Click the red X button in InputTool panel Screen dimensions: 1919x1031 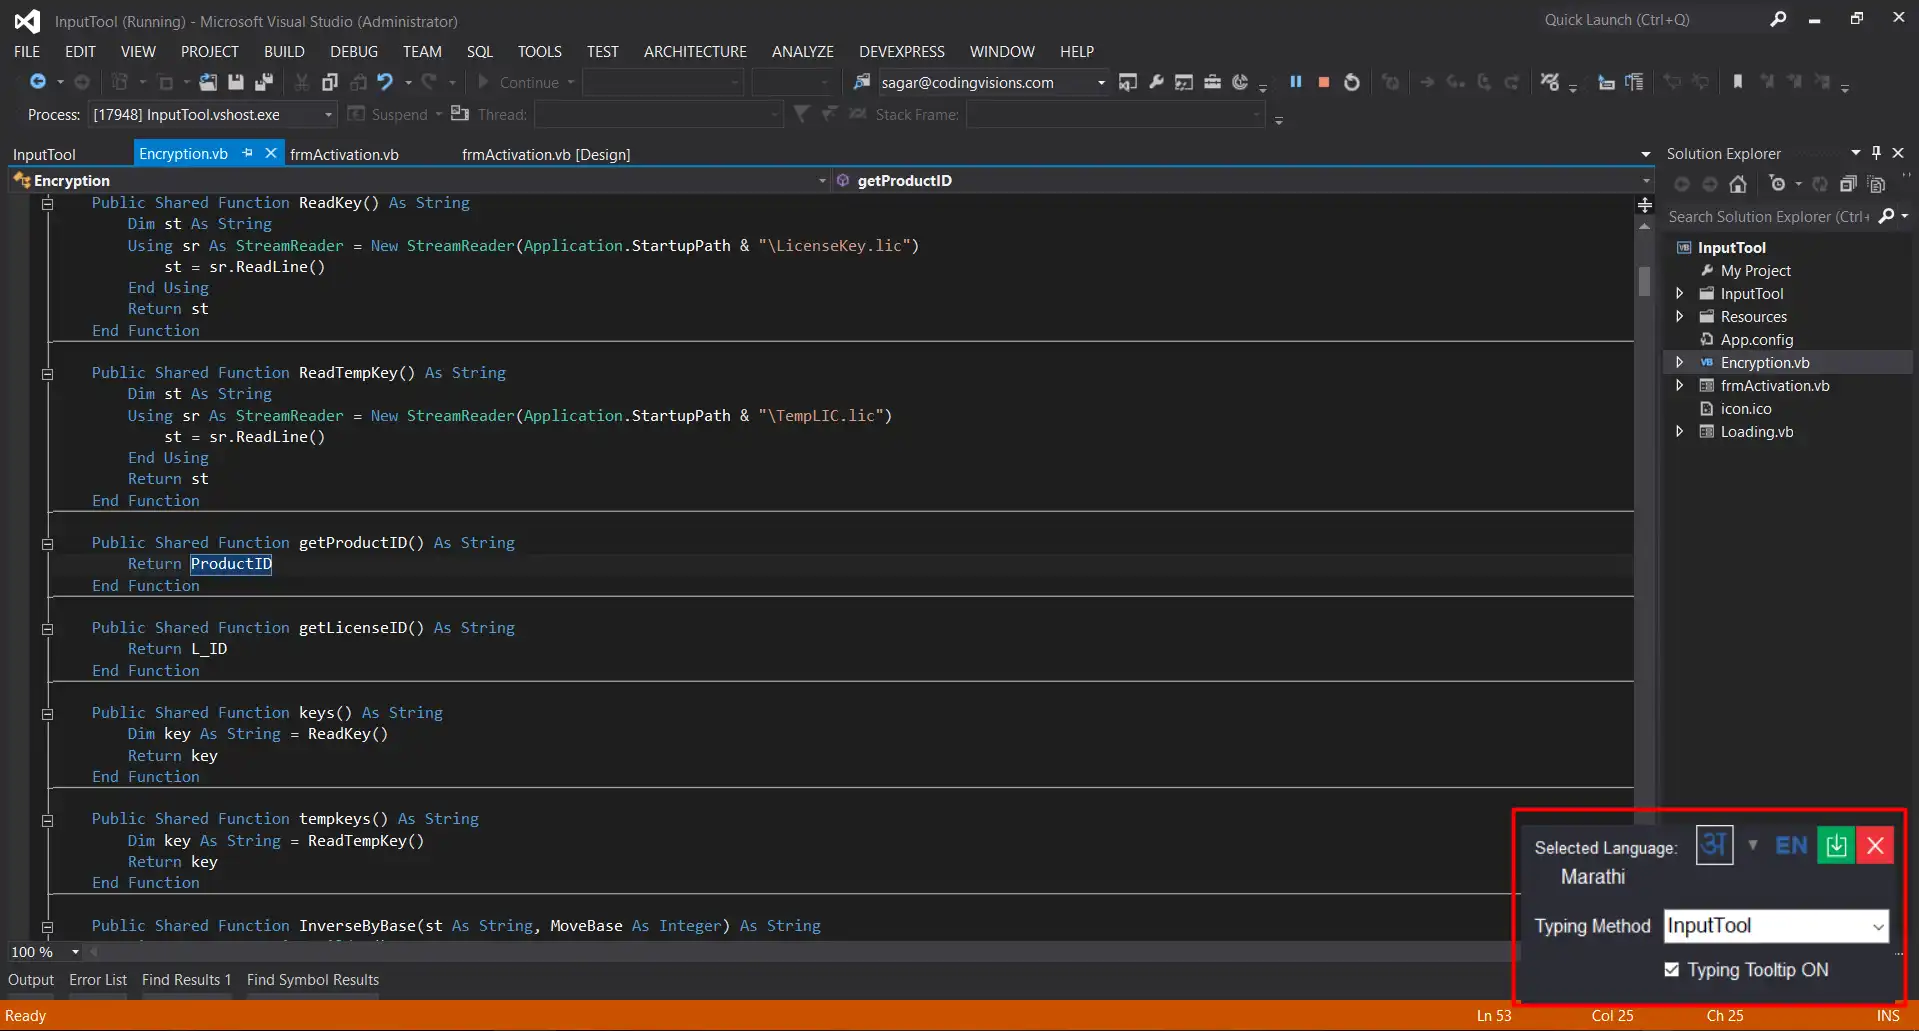(1875, 846)
